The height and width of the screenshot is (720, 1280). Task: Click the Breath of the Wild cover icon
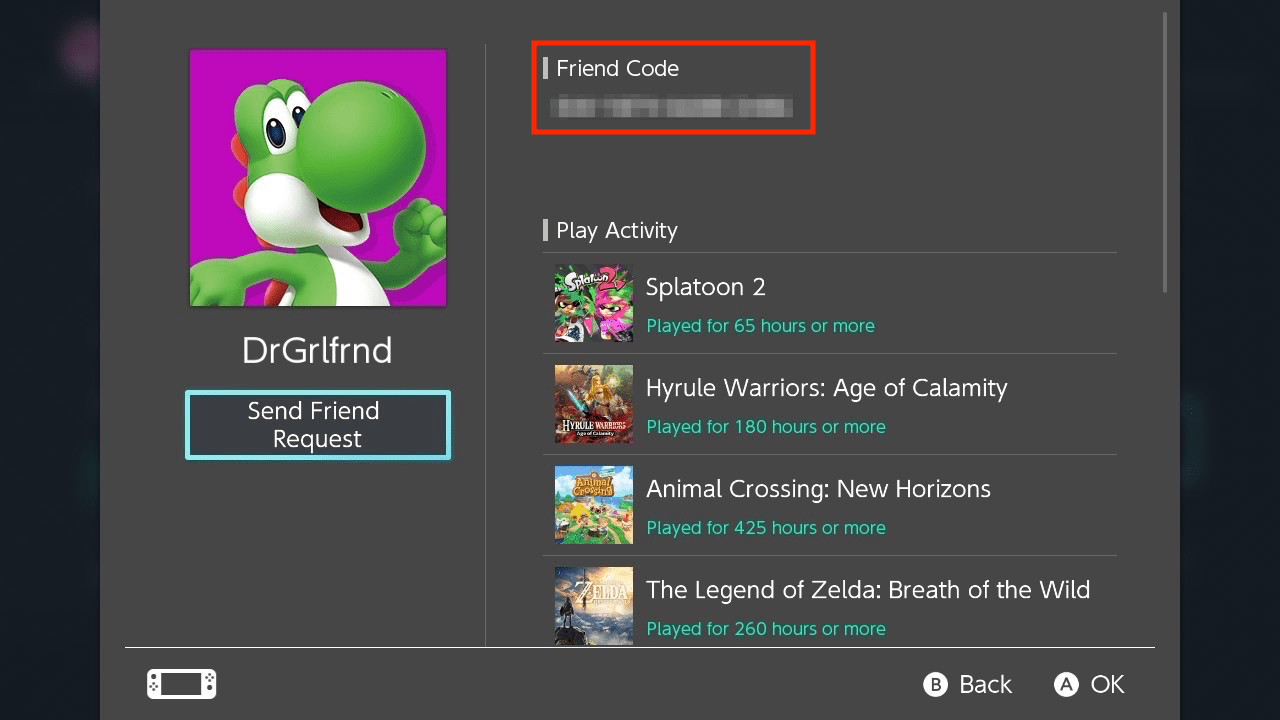click(x=594, y=605)
